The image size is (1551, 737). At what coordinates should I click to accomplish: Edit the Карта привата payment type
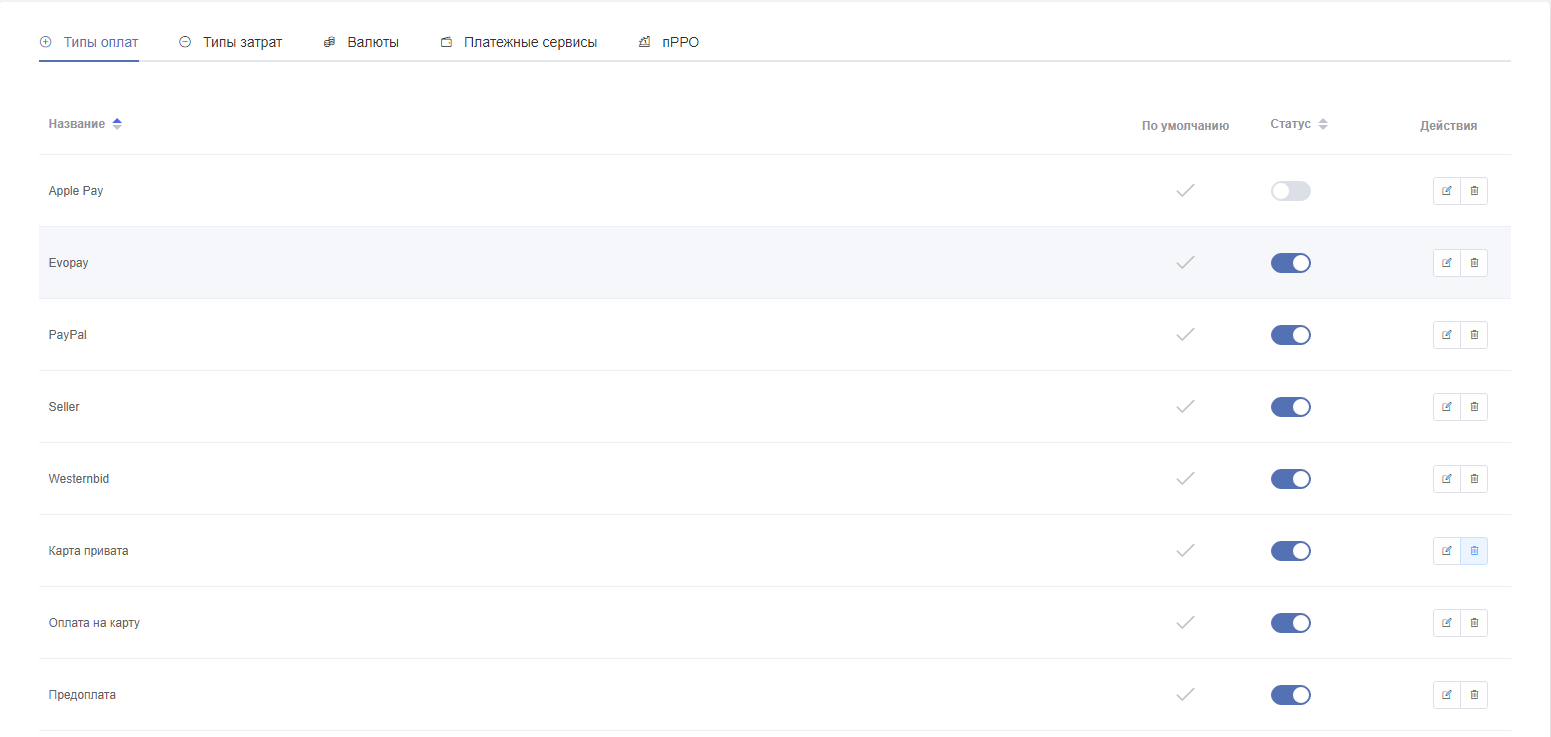1447,551
